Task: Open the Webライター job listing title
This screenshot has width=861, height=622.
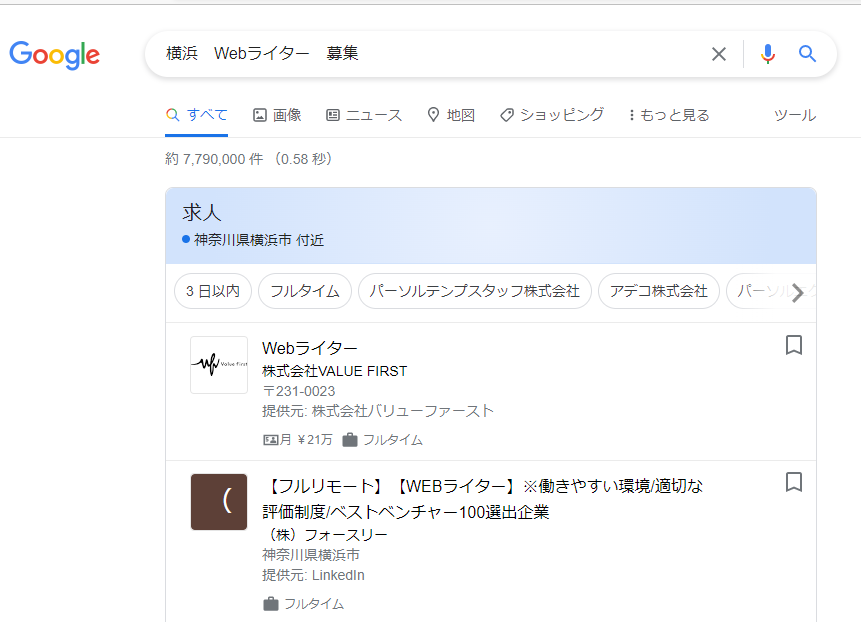Action: click(x=310, y=348)
